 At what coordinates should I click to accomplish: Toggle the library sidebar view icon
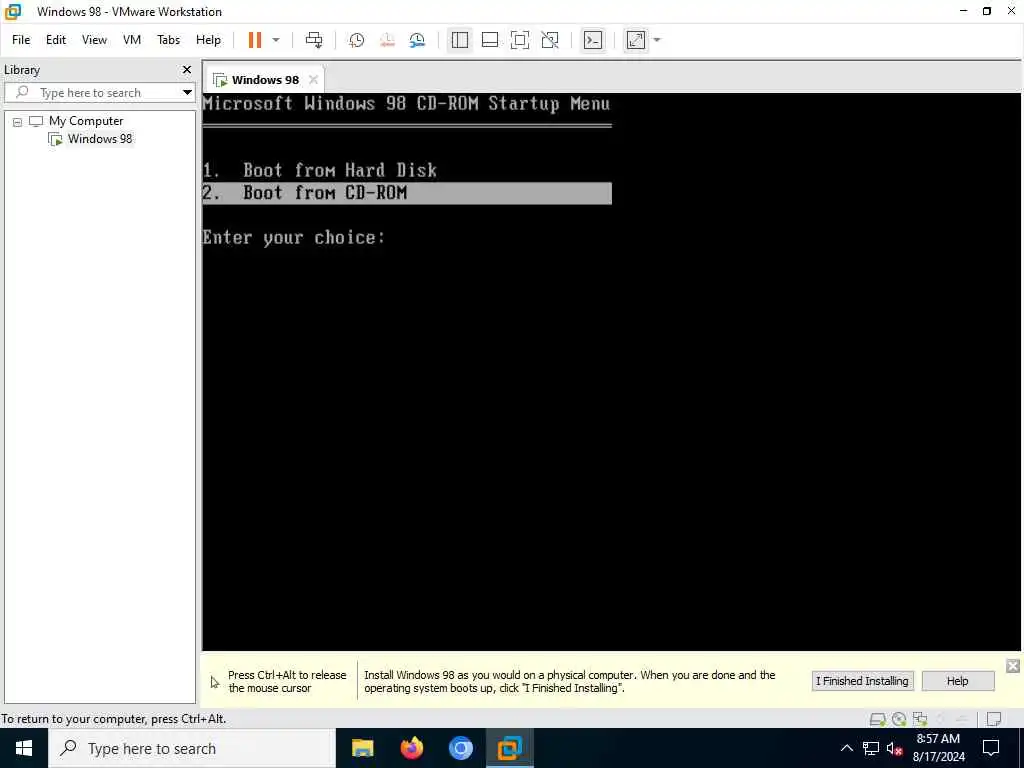[460, 40]
